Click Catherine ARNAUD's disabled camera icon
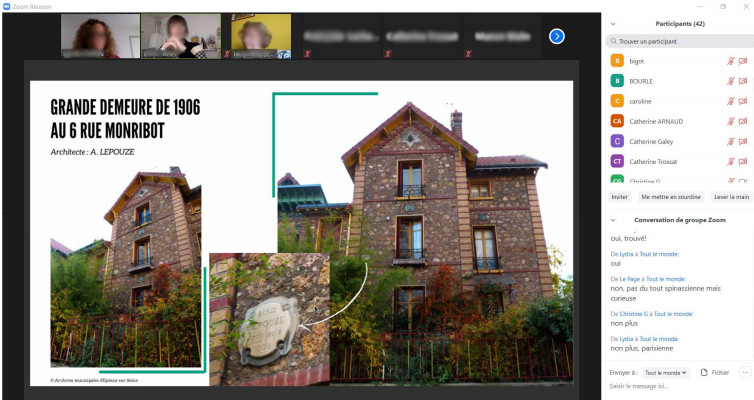The width and height of the screenshot is (754, 400). point(743,122)
